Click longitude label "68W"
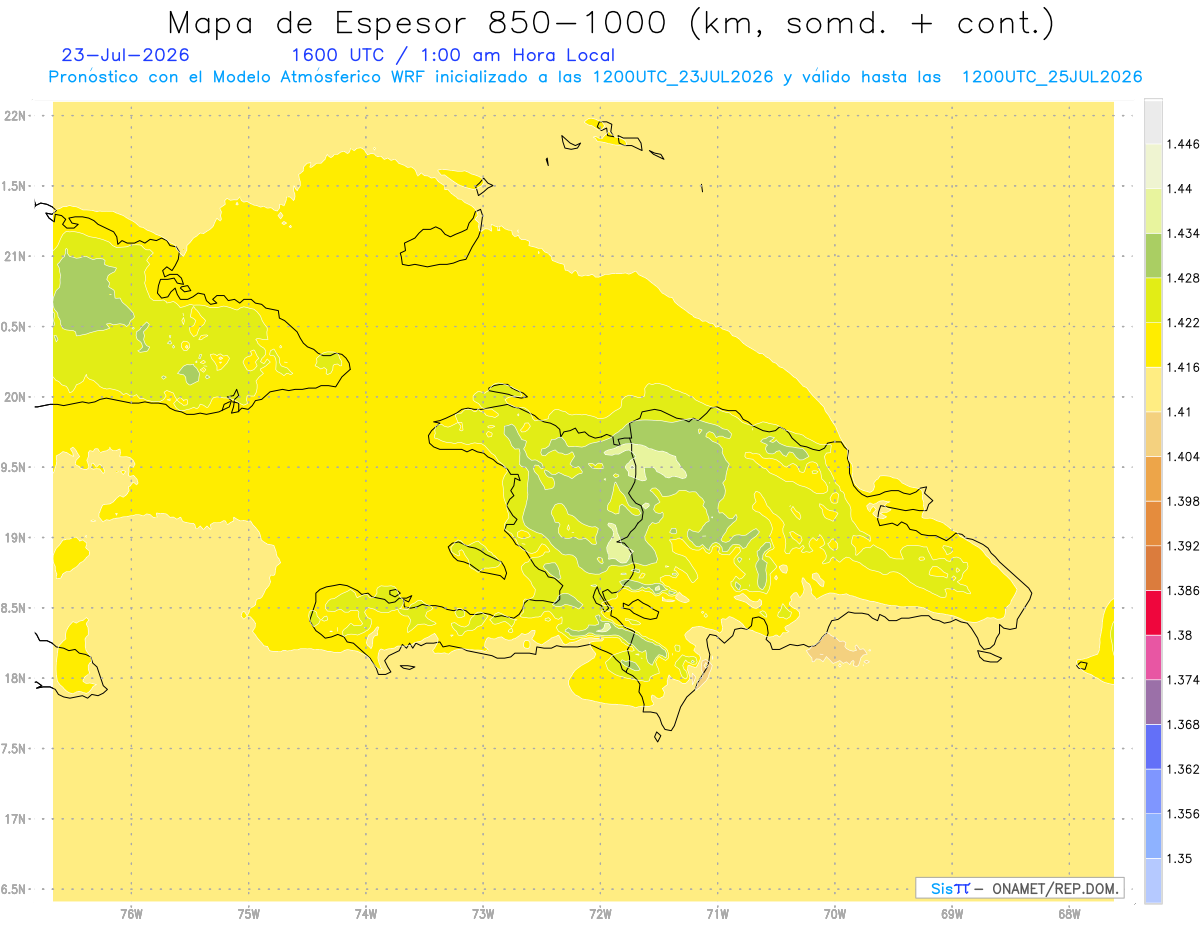 [x=1069, y=914]
